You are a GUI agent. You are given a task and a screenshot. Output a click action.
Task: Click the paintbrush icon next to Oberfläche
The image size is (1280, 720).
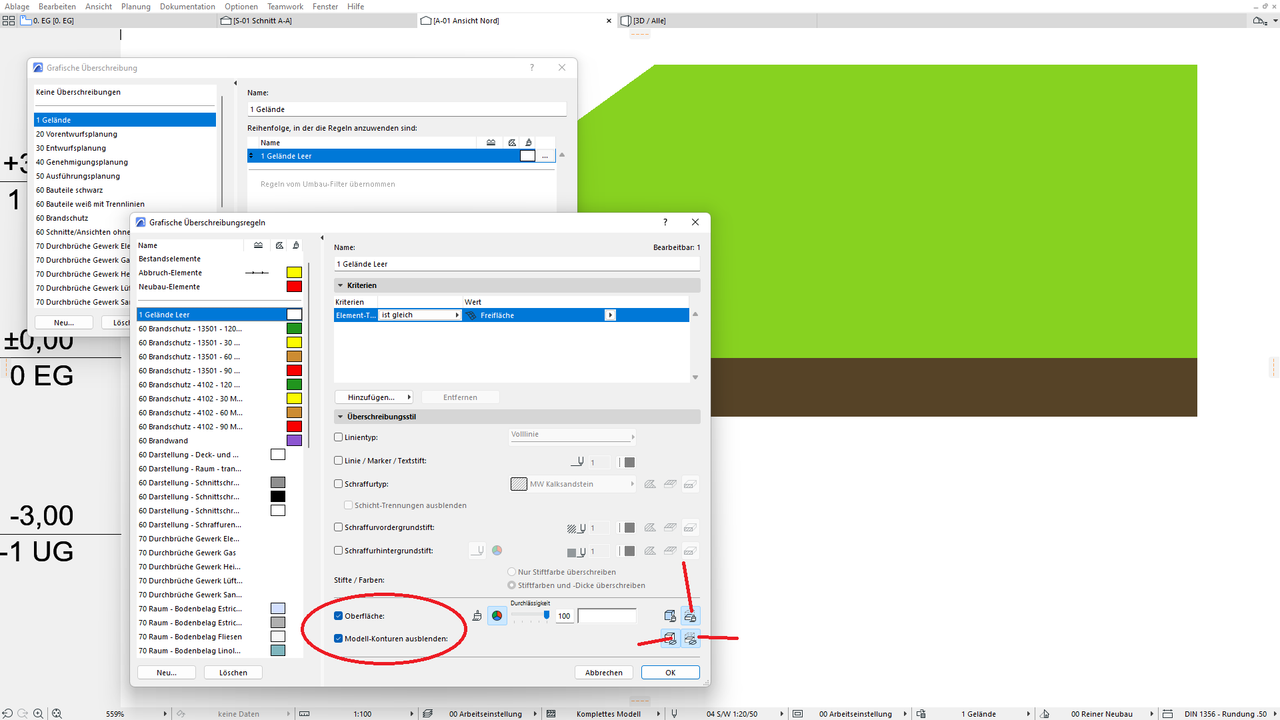tap(477, 615)
